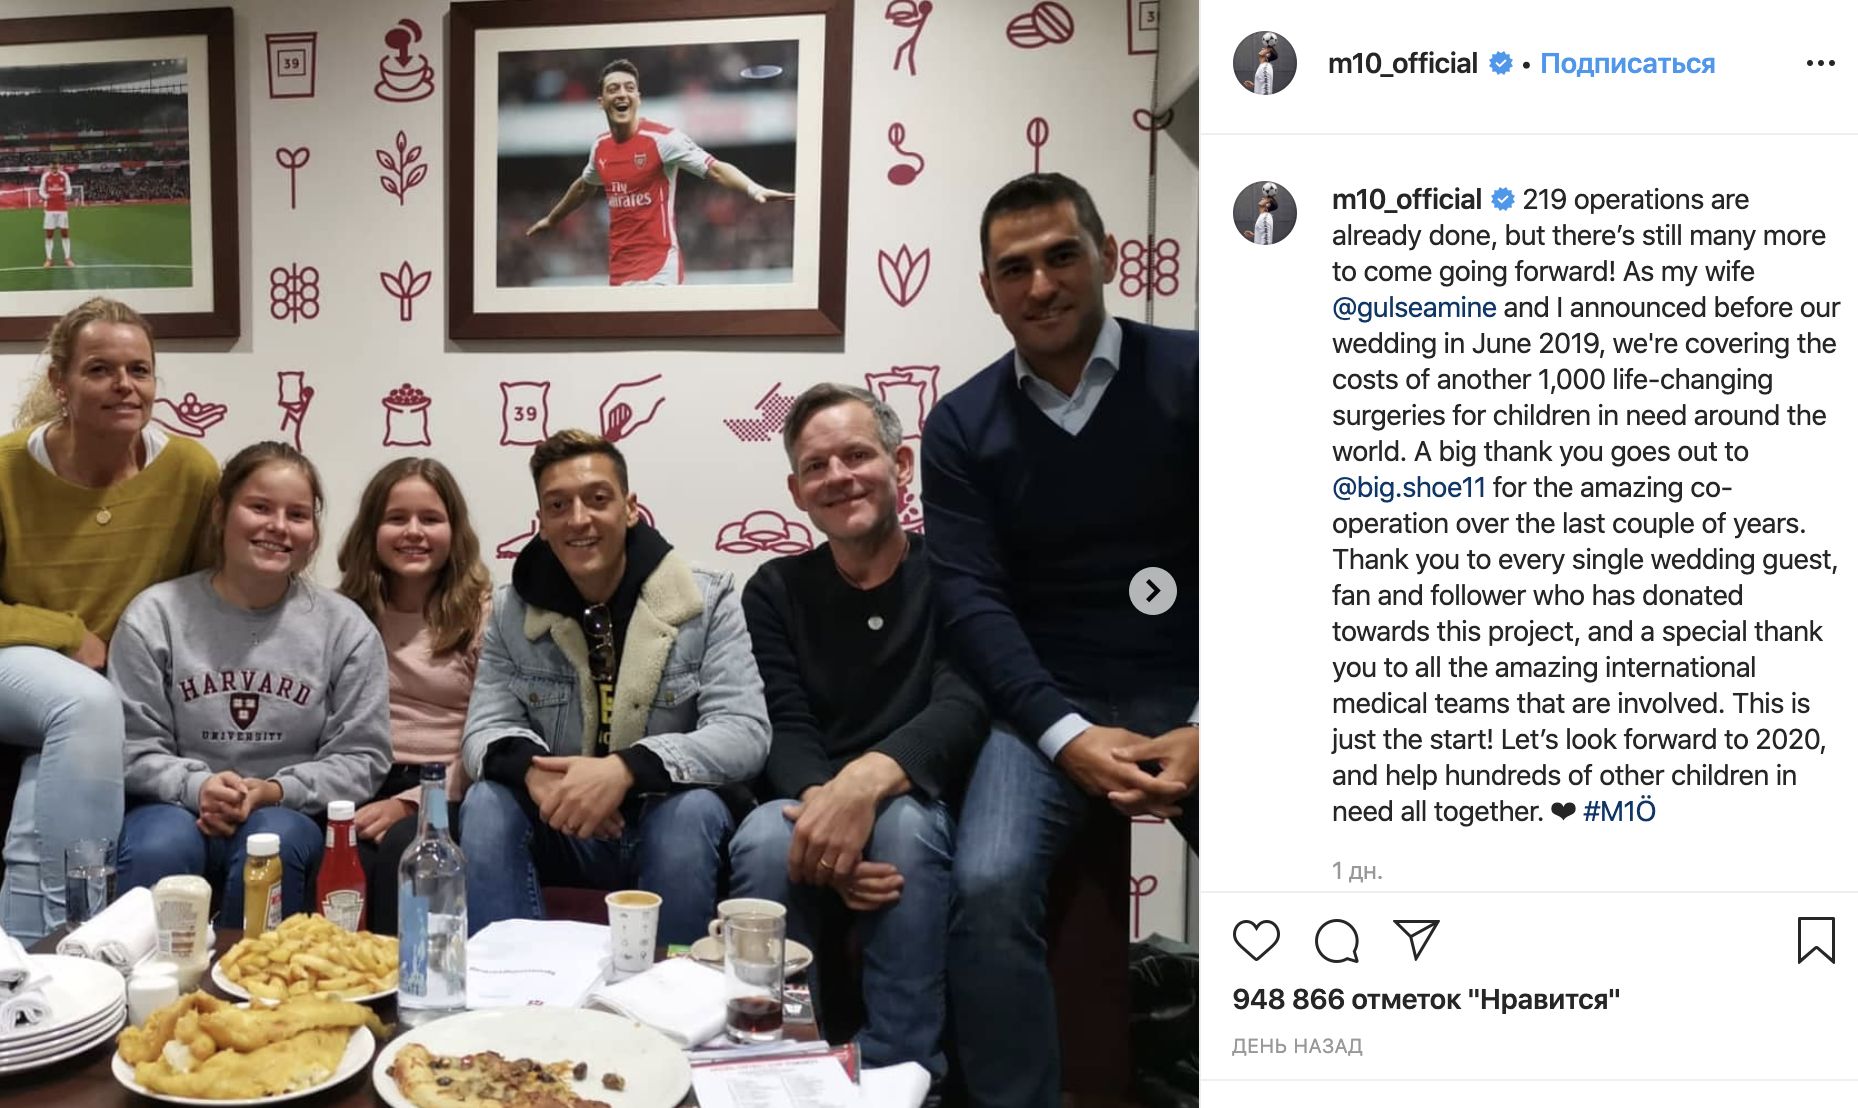Open the m10_official username in the caption

click(1406, 199)
